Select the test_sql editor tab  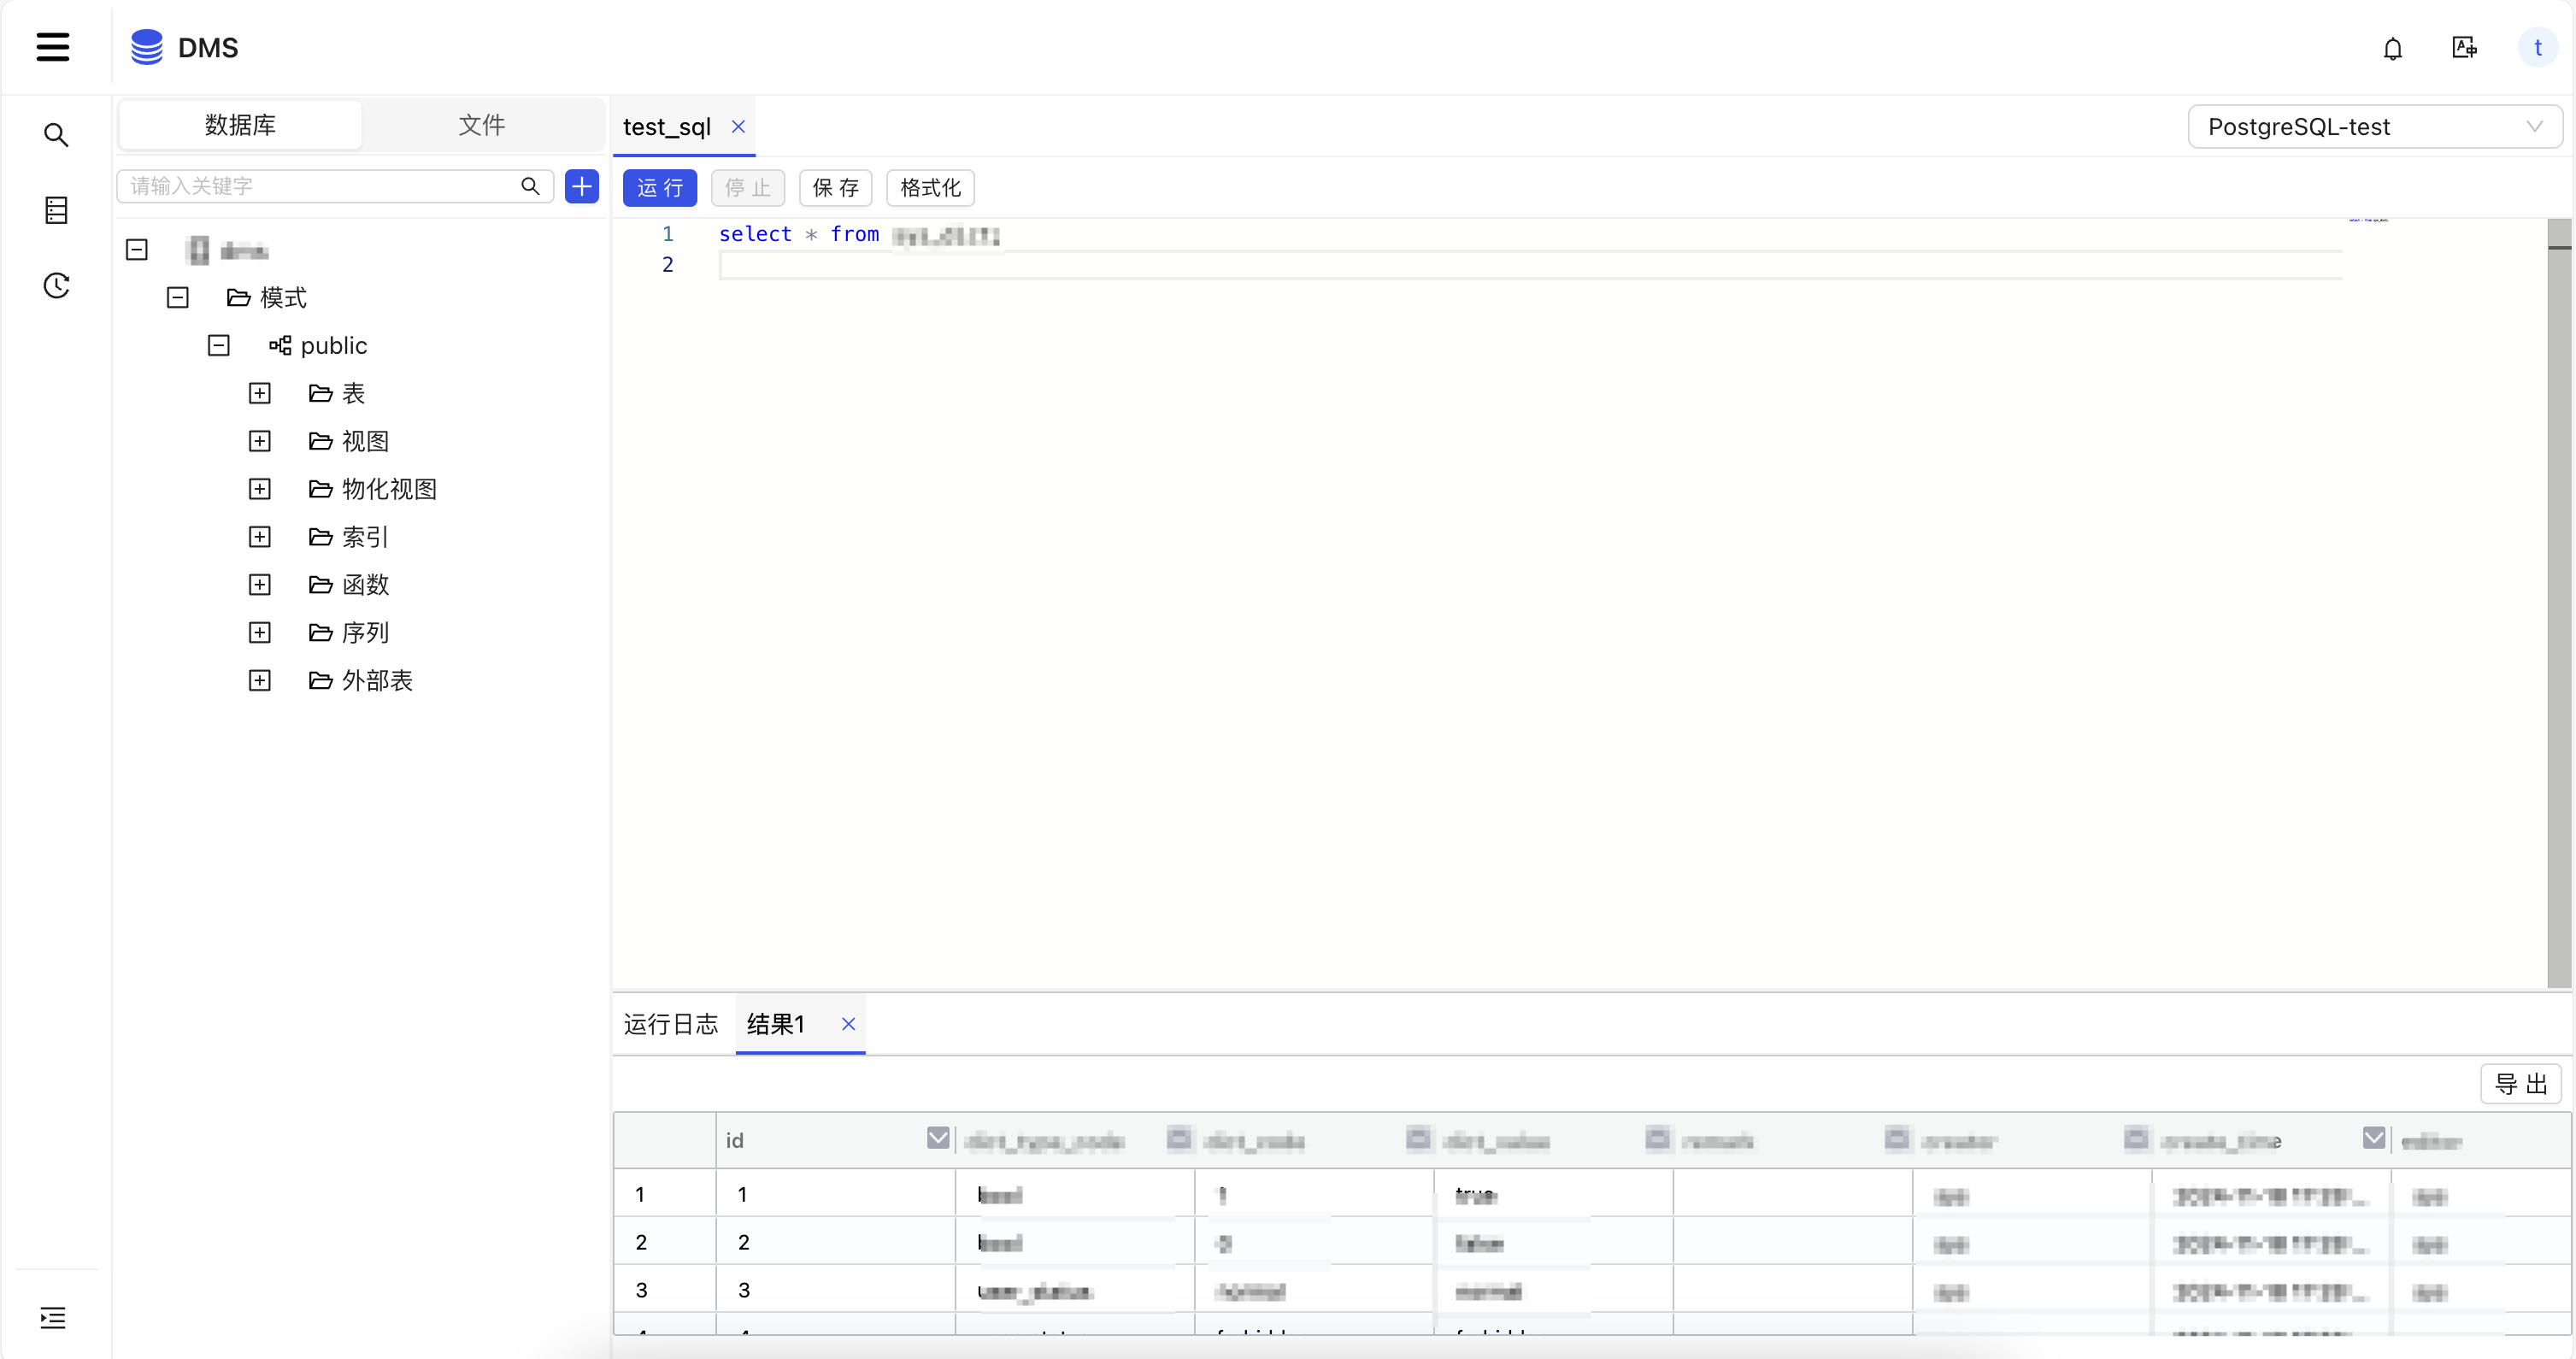click(667, 127)
